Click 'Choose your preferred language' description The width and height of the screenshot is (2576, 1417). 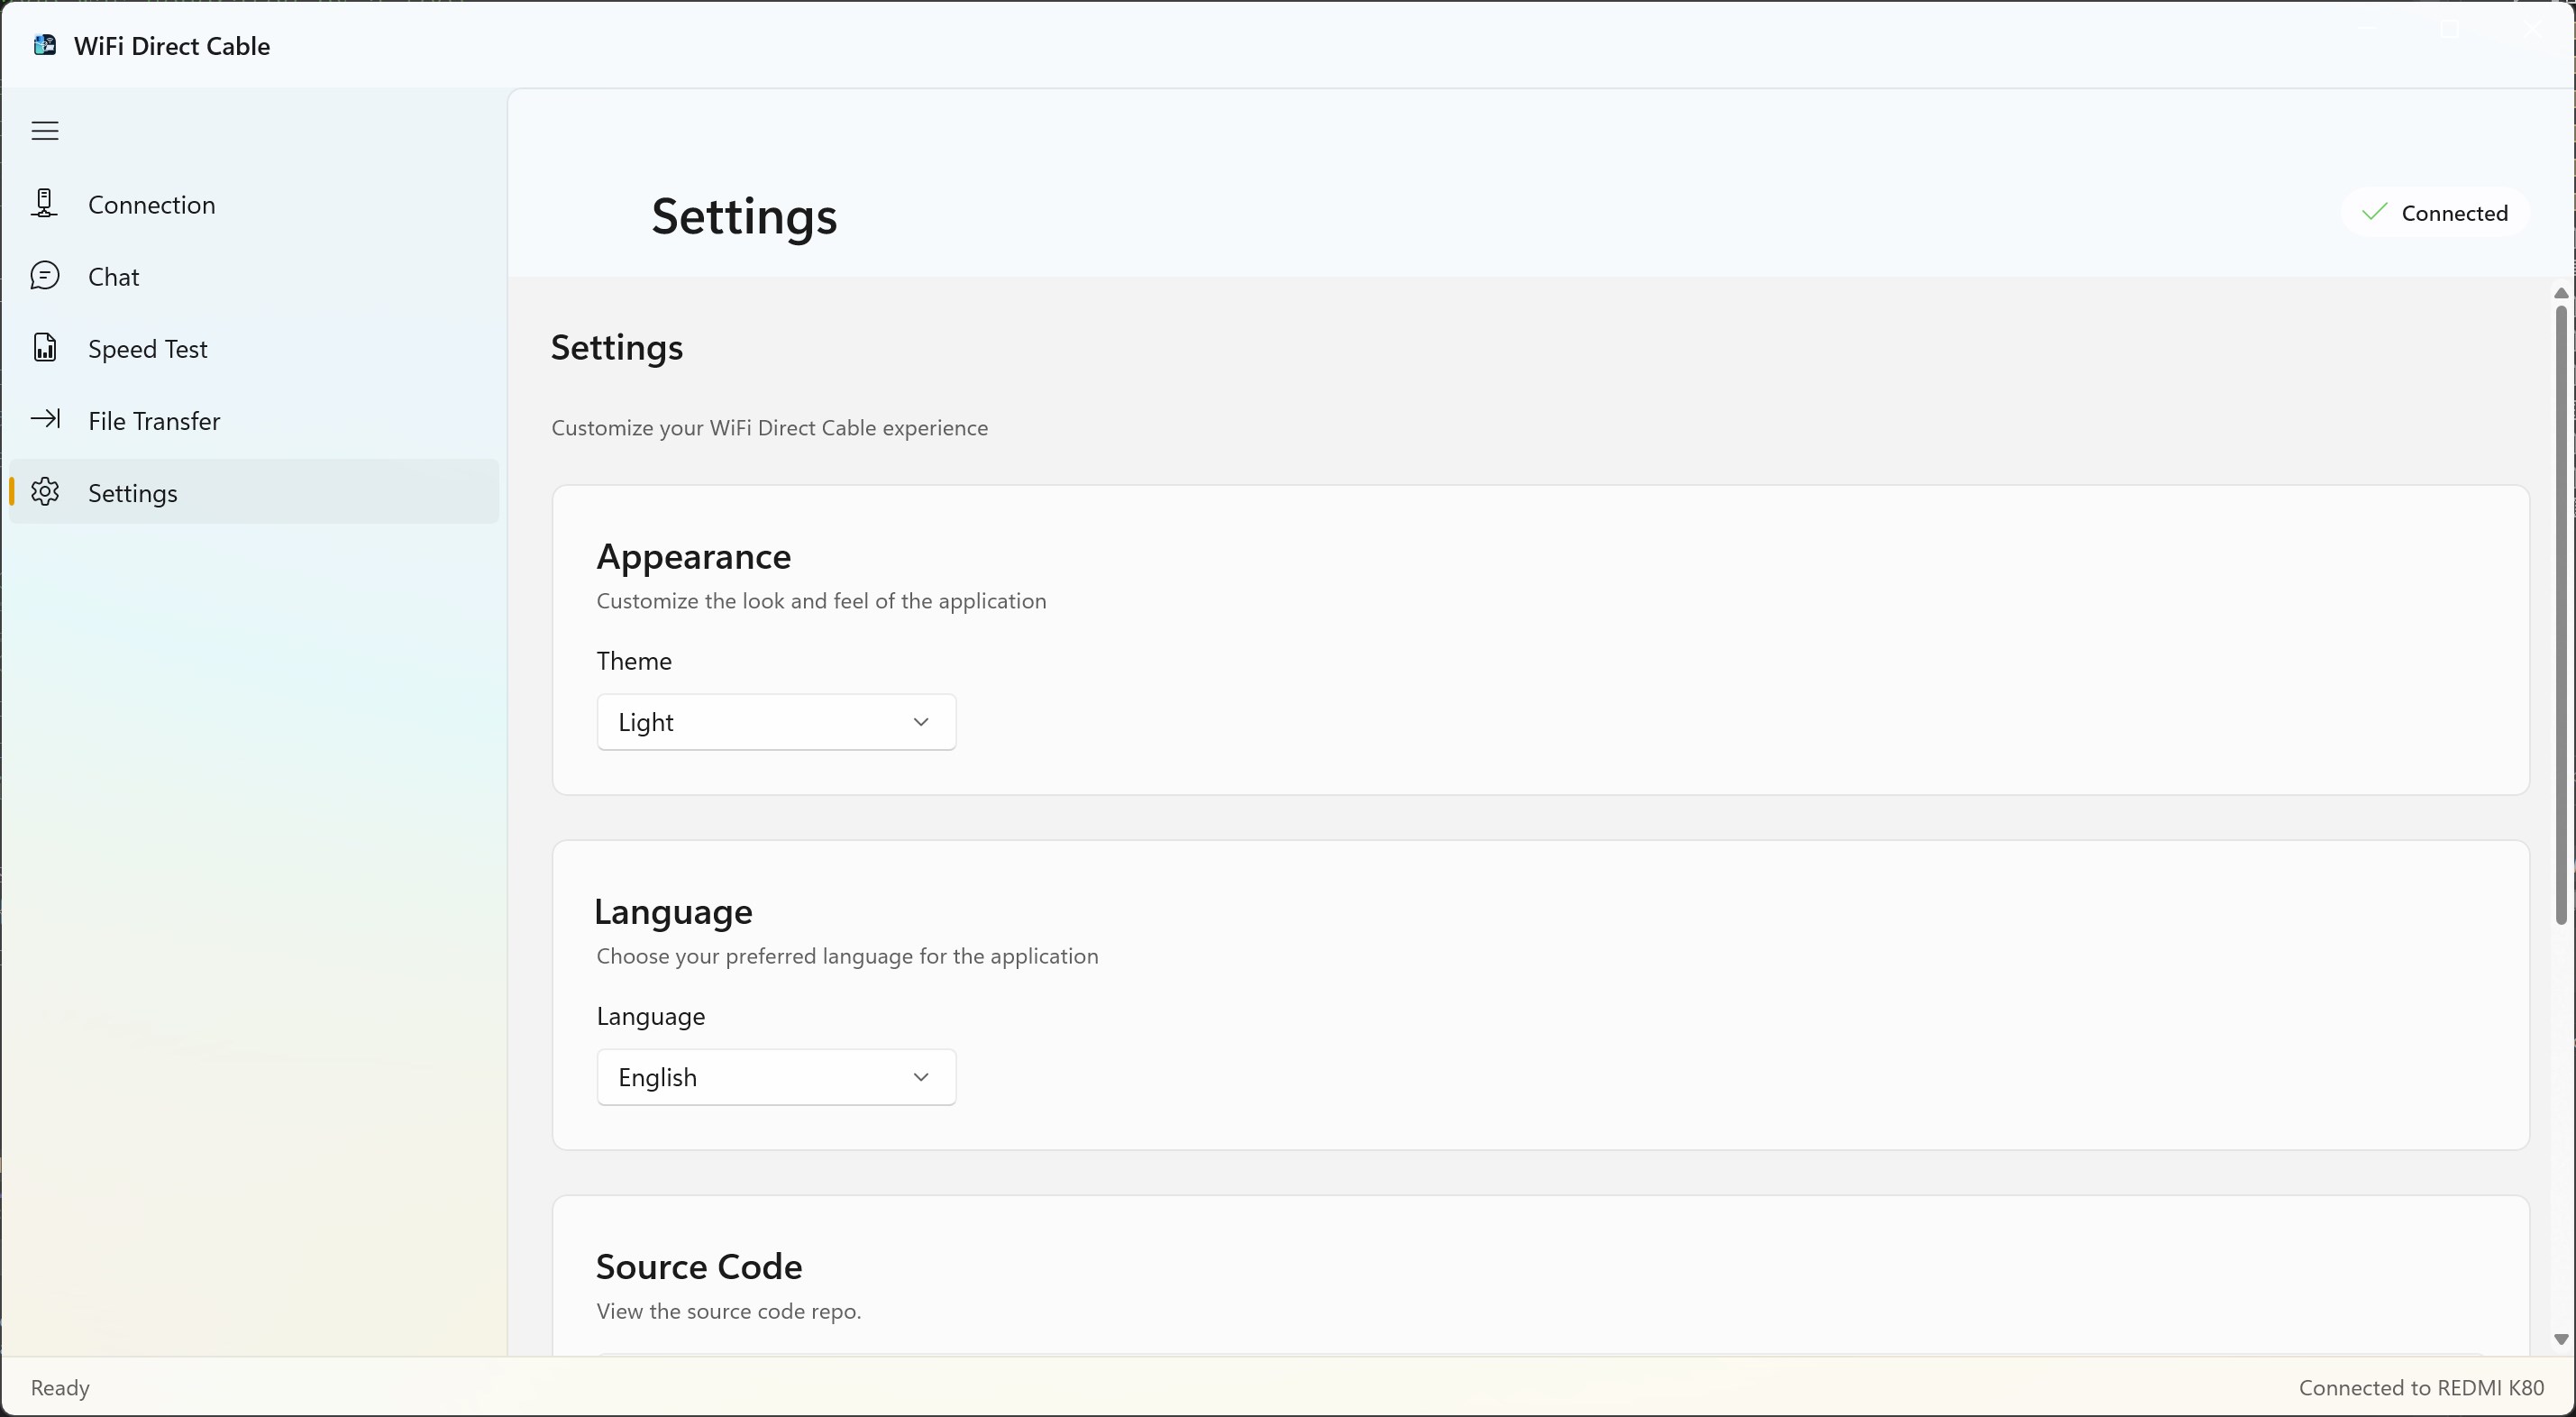pos(847,956)
